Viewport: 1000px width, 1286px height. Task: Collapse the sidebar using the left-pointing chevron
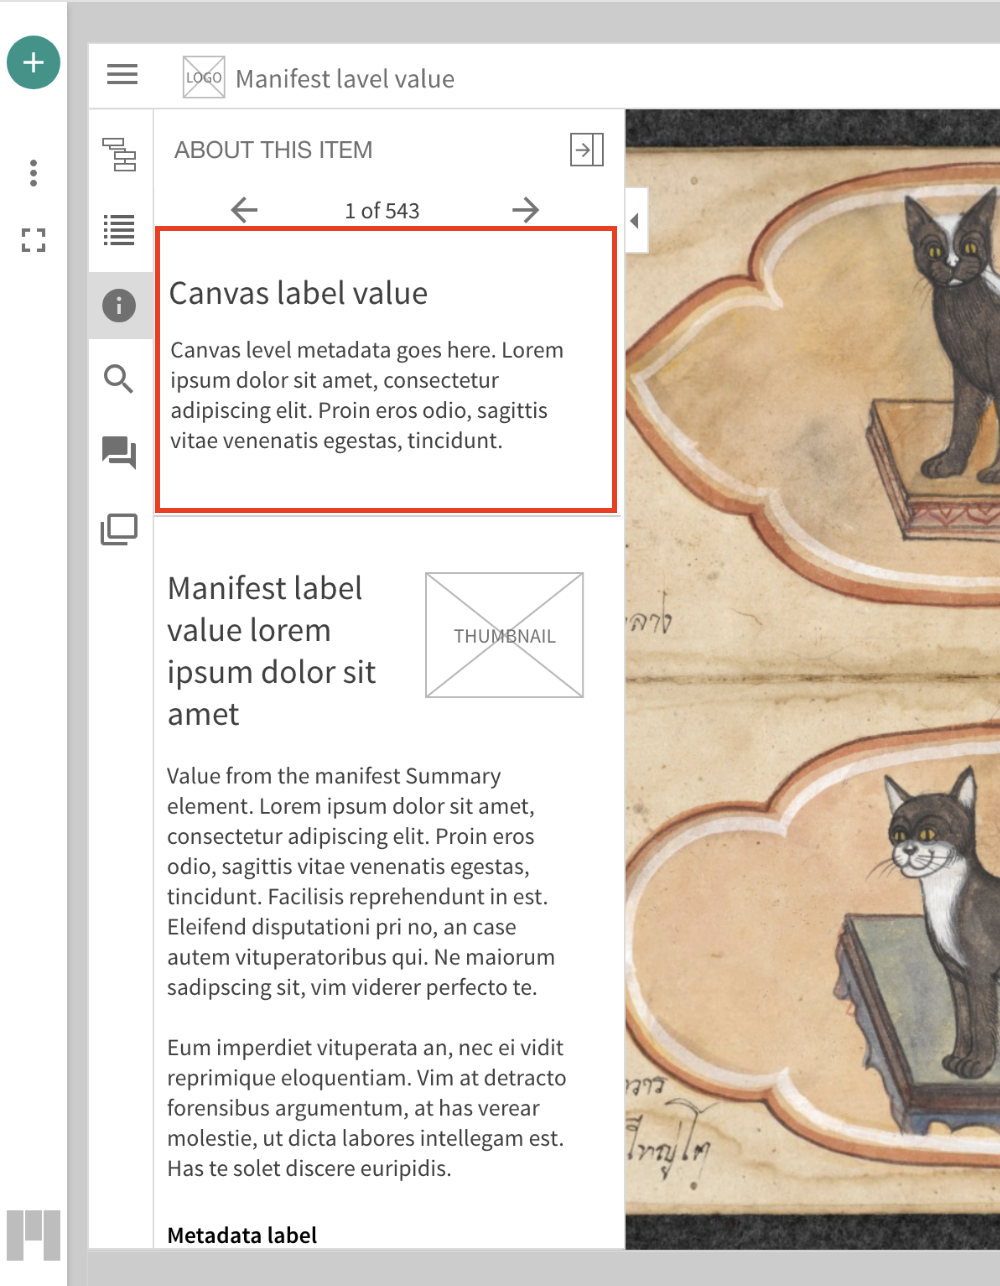[635, 221]
